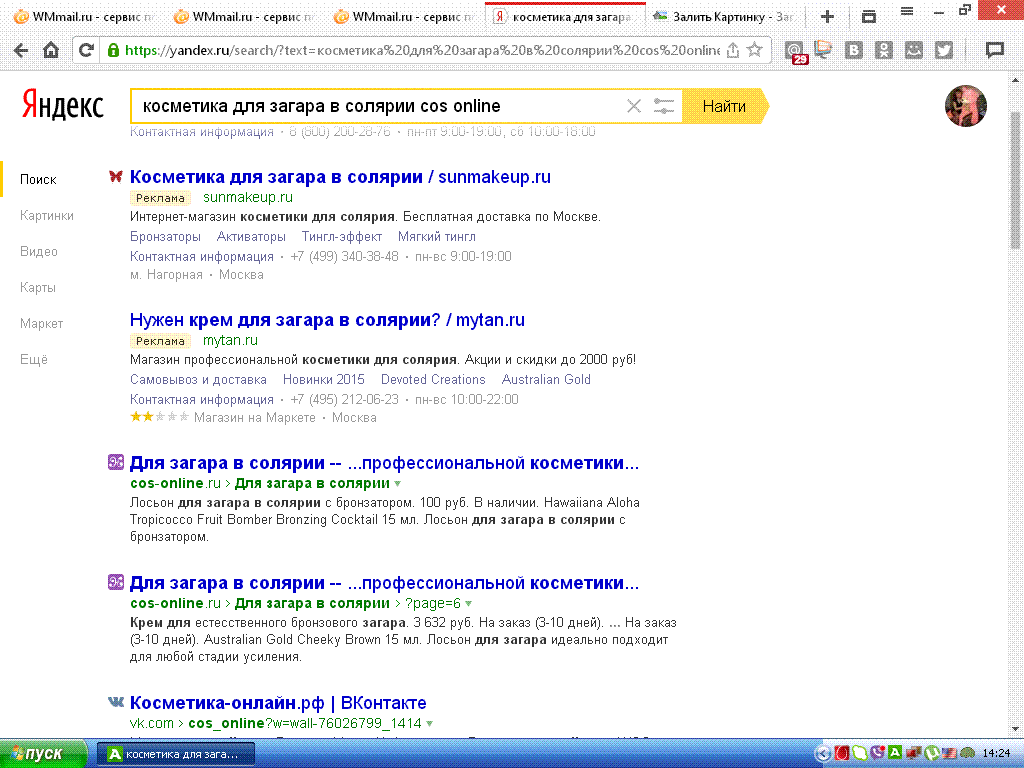The image size is (1024, 768).
Task: Click the green padlock security icon
Action: click(x=114, y=50)
